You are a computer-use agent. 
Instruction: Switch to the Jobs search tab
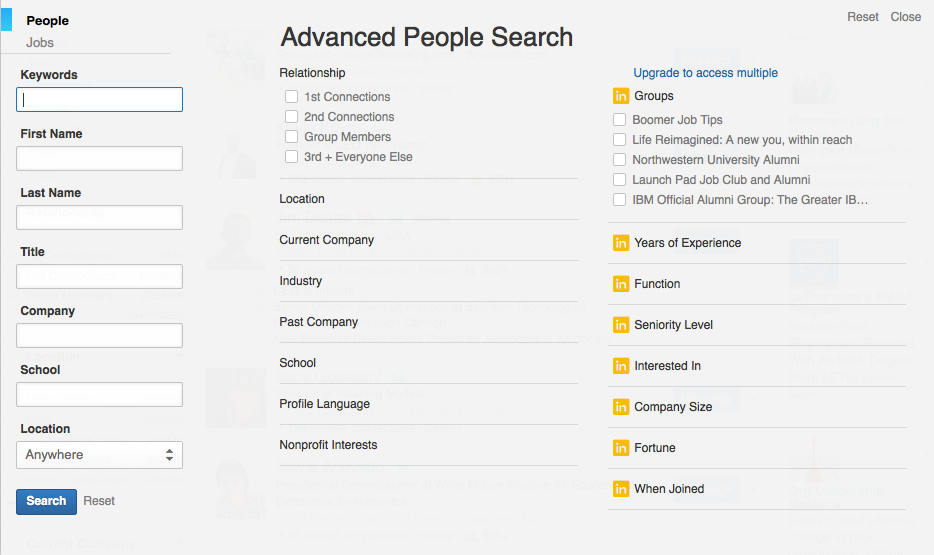40,43
